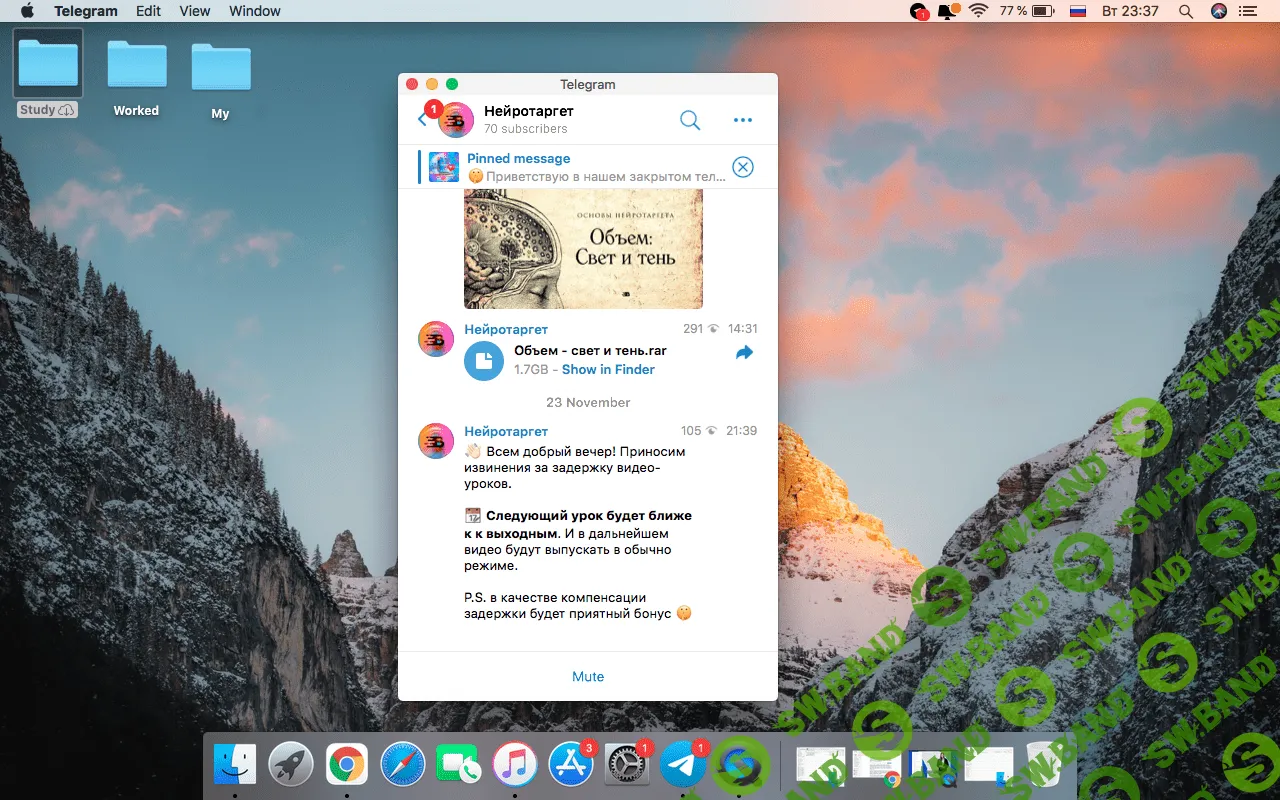Open the App Store from dock
1280x800 pixels.
click(571, 766)
